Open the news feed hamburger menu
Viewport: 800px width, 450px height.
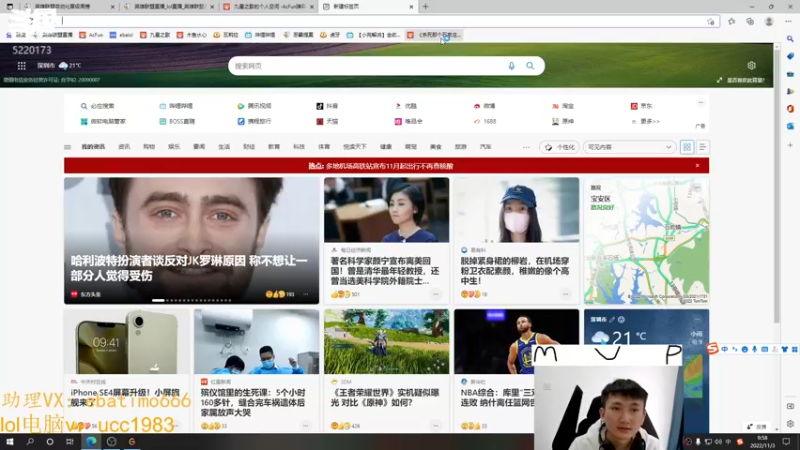point(67,147)
